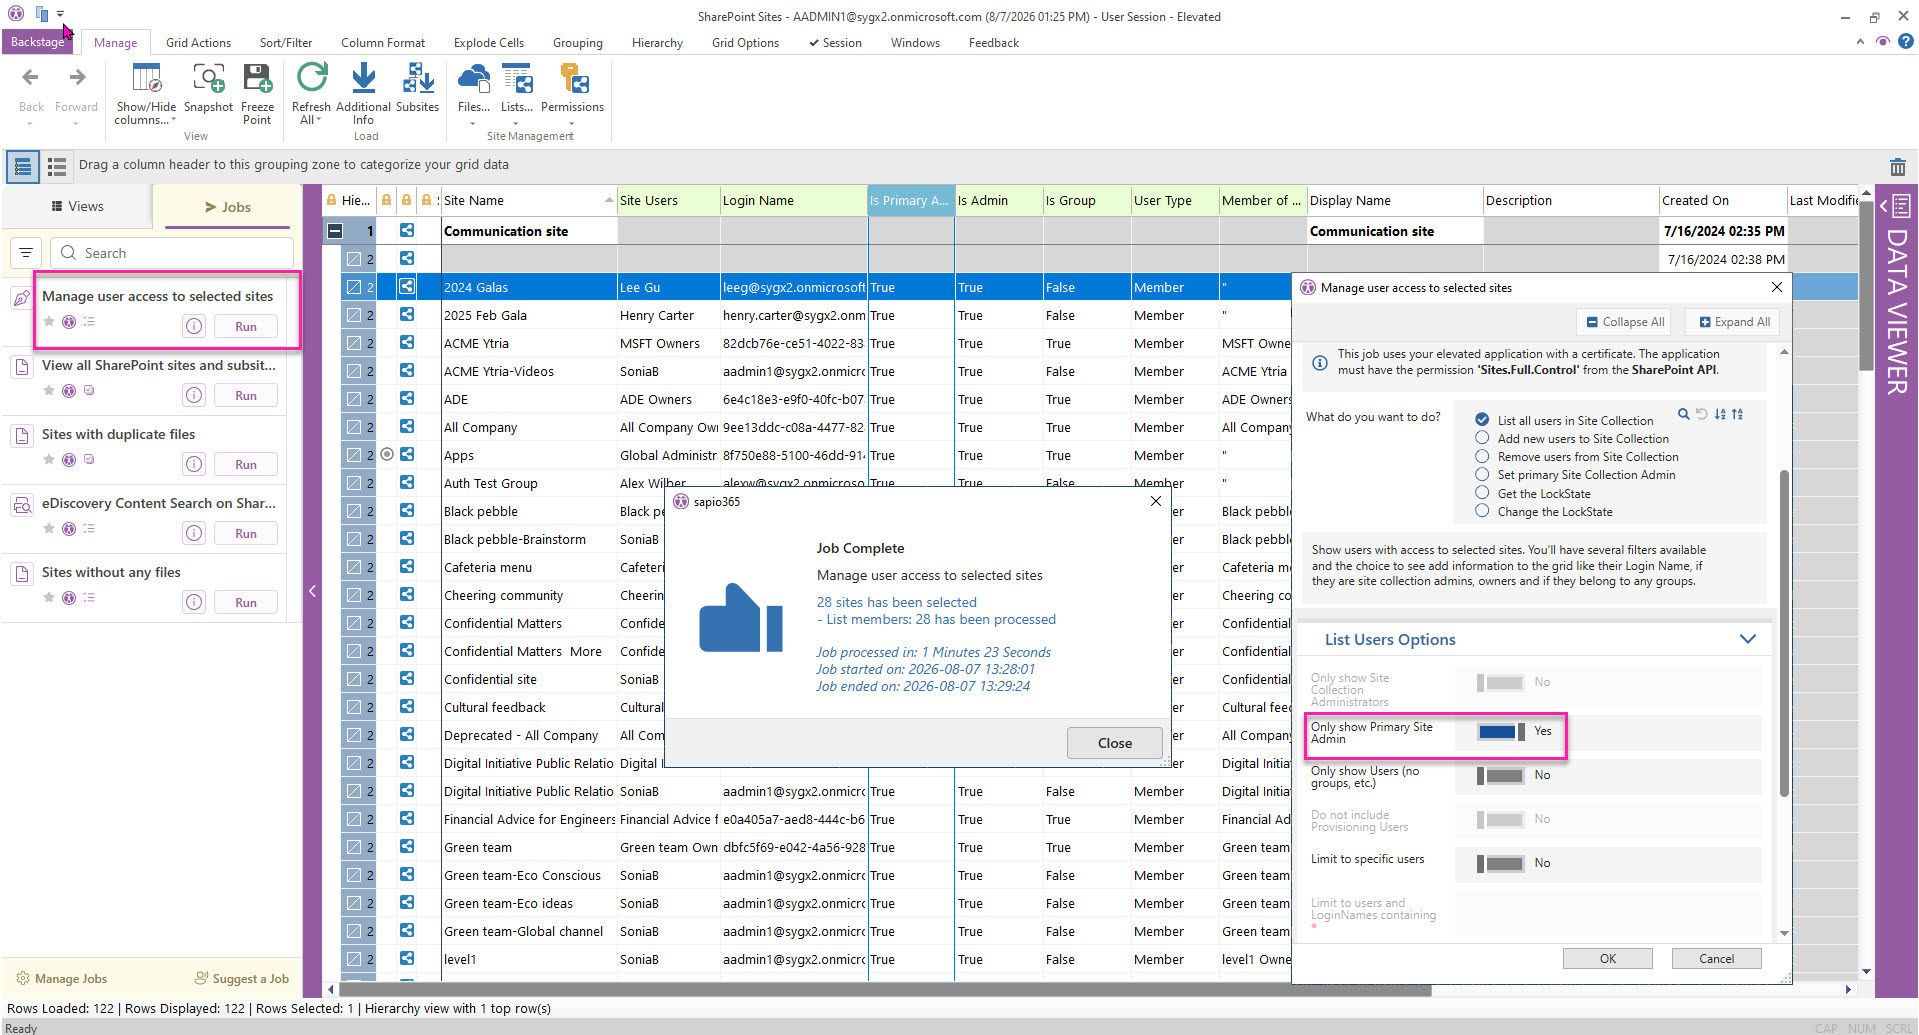Run the eDiscovery Content Search job
1919x1035 pixels.
pyautogui.click(x=246, y=533)
